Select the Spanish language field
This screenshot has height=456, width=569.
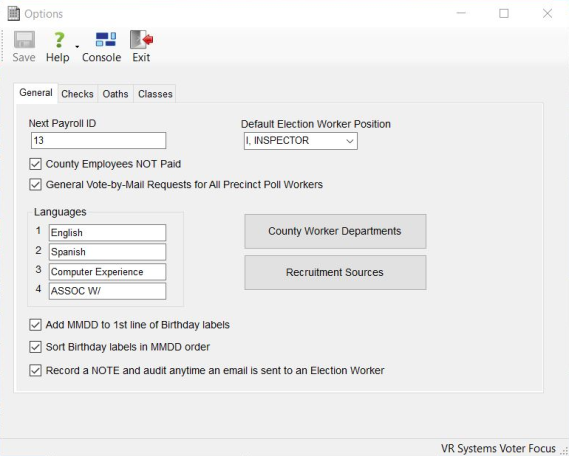click(x=107, y=252)
